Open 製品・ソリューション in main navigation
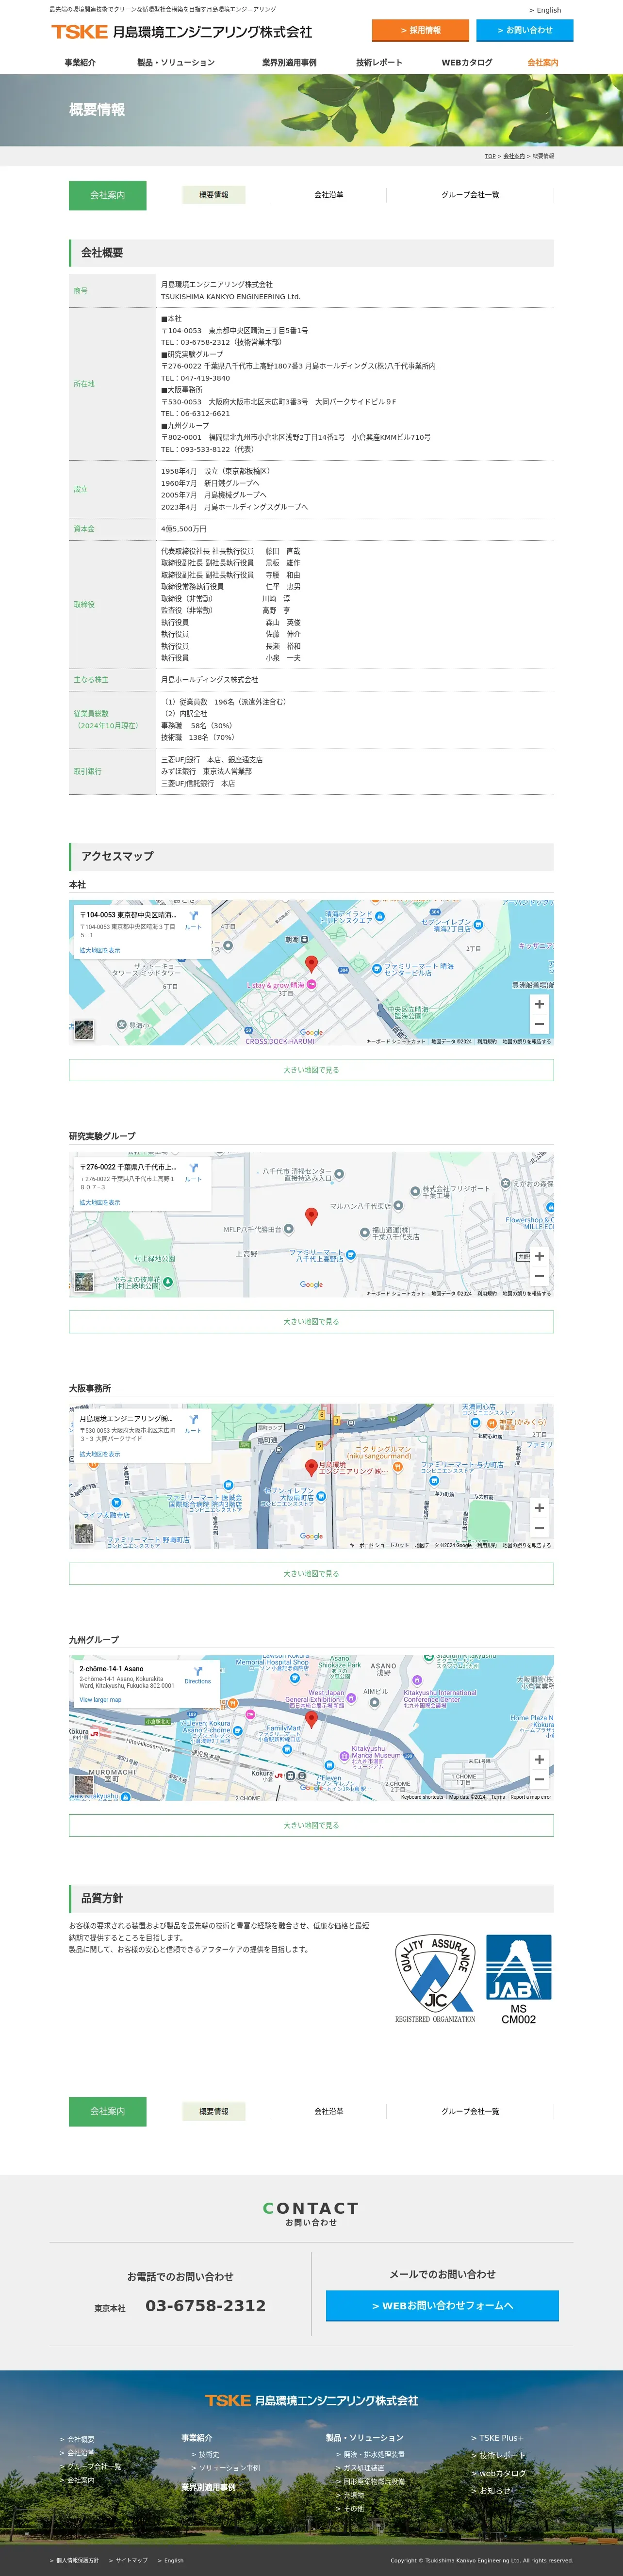 click(x=176, y=62)
